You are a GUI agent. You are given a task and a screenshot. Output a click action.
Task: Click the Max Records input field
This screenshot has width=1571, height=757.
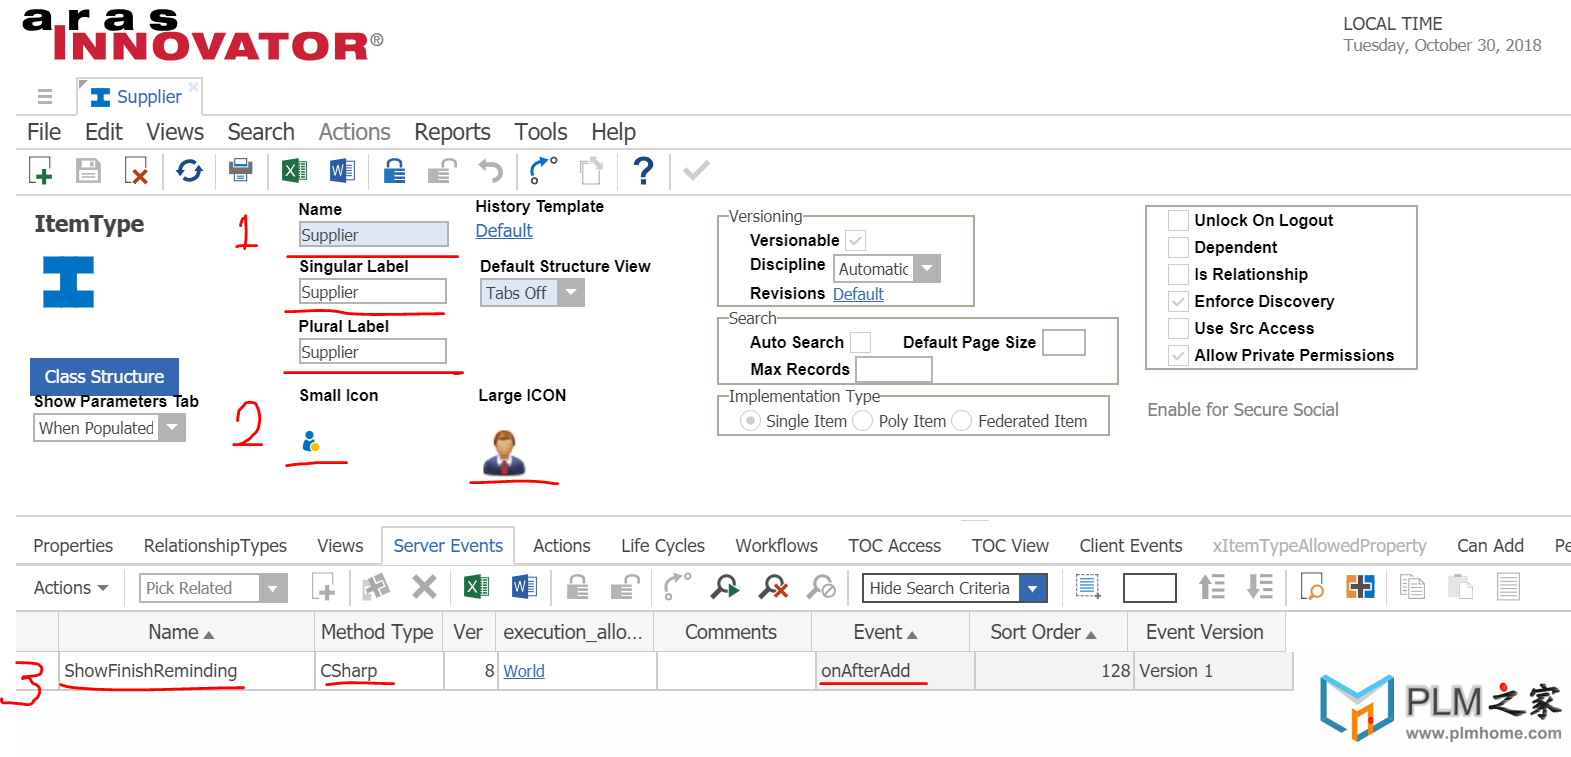click(x=894, y=369)
